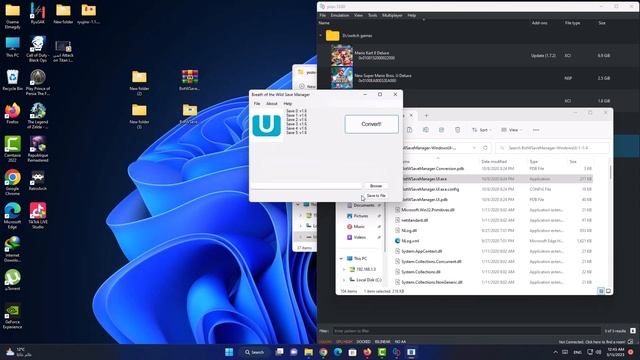
Task: Open the View dropdown in Explorer
Action: [x=512, y=130]
